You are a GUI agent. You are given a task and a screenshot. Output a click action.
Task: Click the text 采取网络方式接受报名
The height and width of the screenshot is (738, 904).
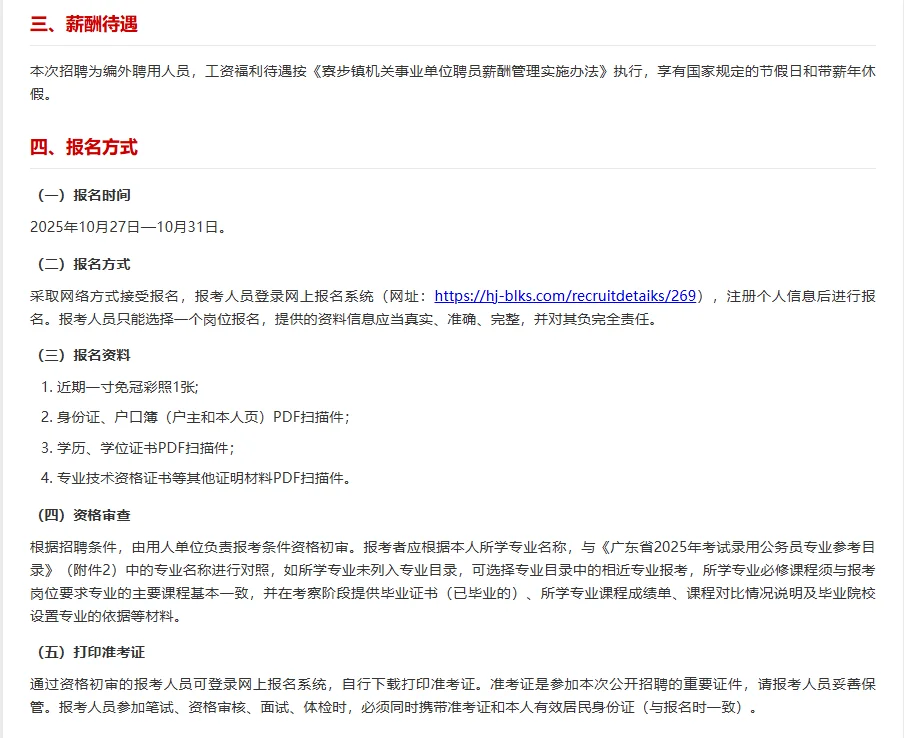coord(104,296)
